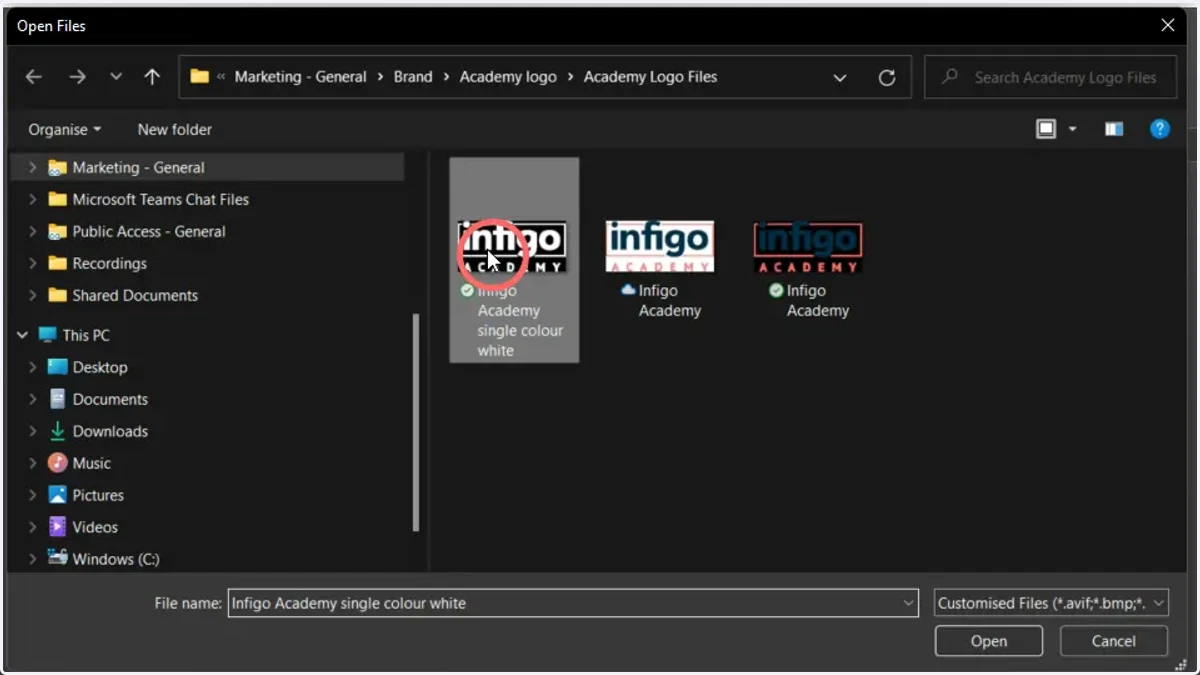Screen dimensions: 1200x675
Task: Click the cloud sync status icon
Action: point(628,290)
